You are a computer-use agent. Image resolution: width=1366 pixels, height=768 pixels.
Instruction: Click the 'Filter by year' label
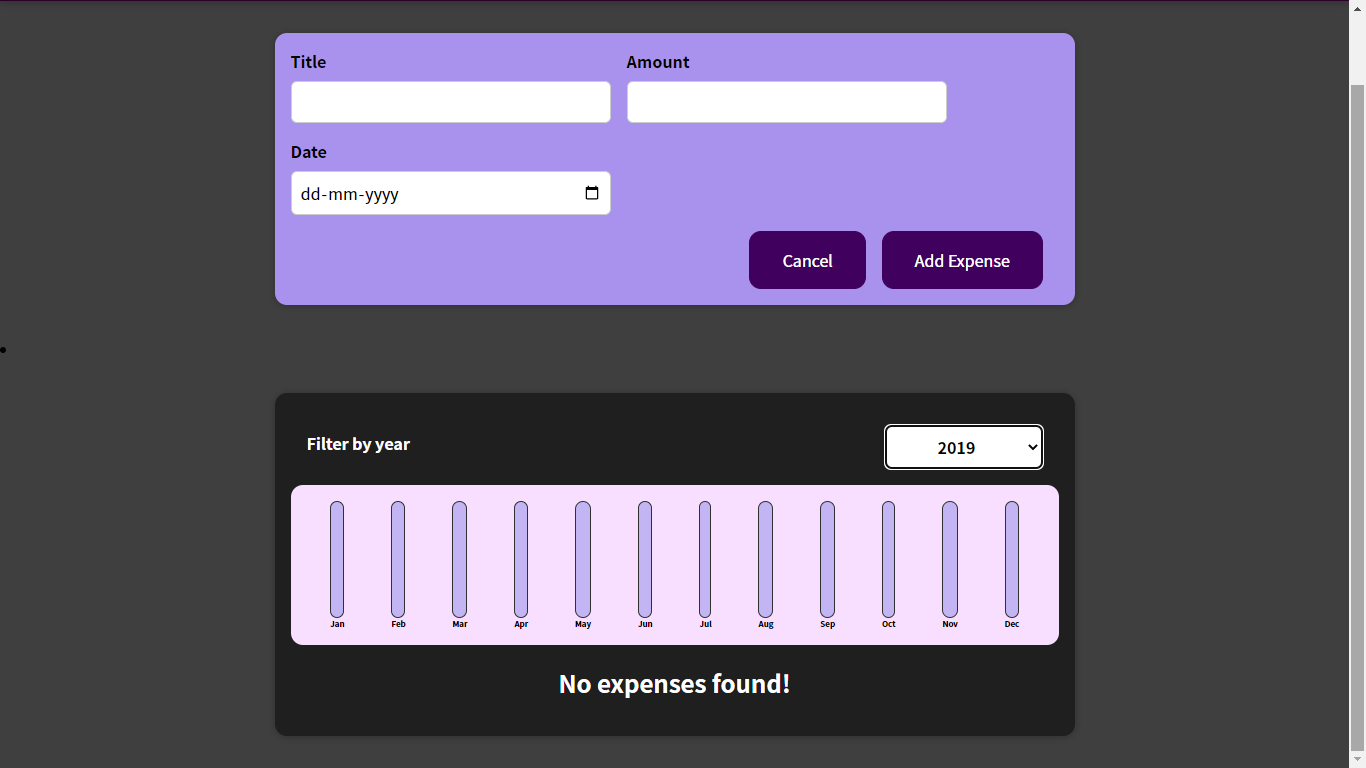[359, 444]
